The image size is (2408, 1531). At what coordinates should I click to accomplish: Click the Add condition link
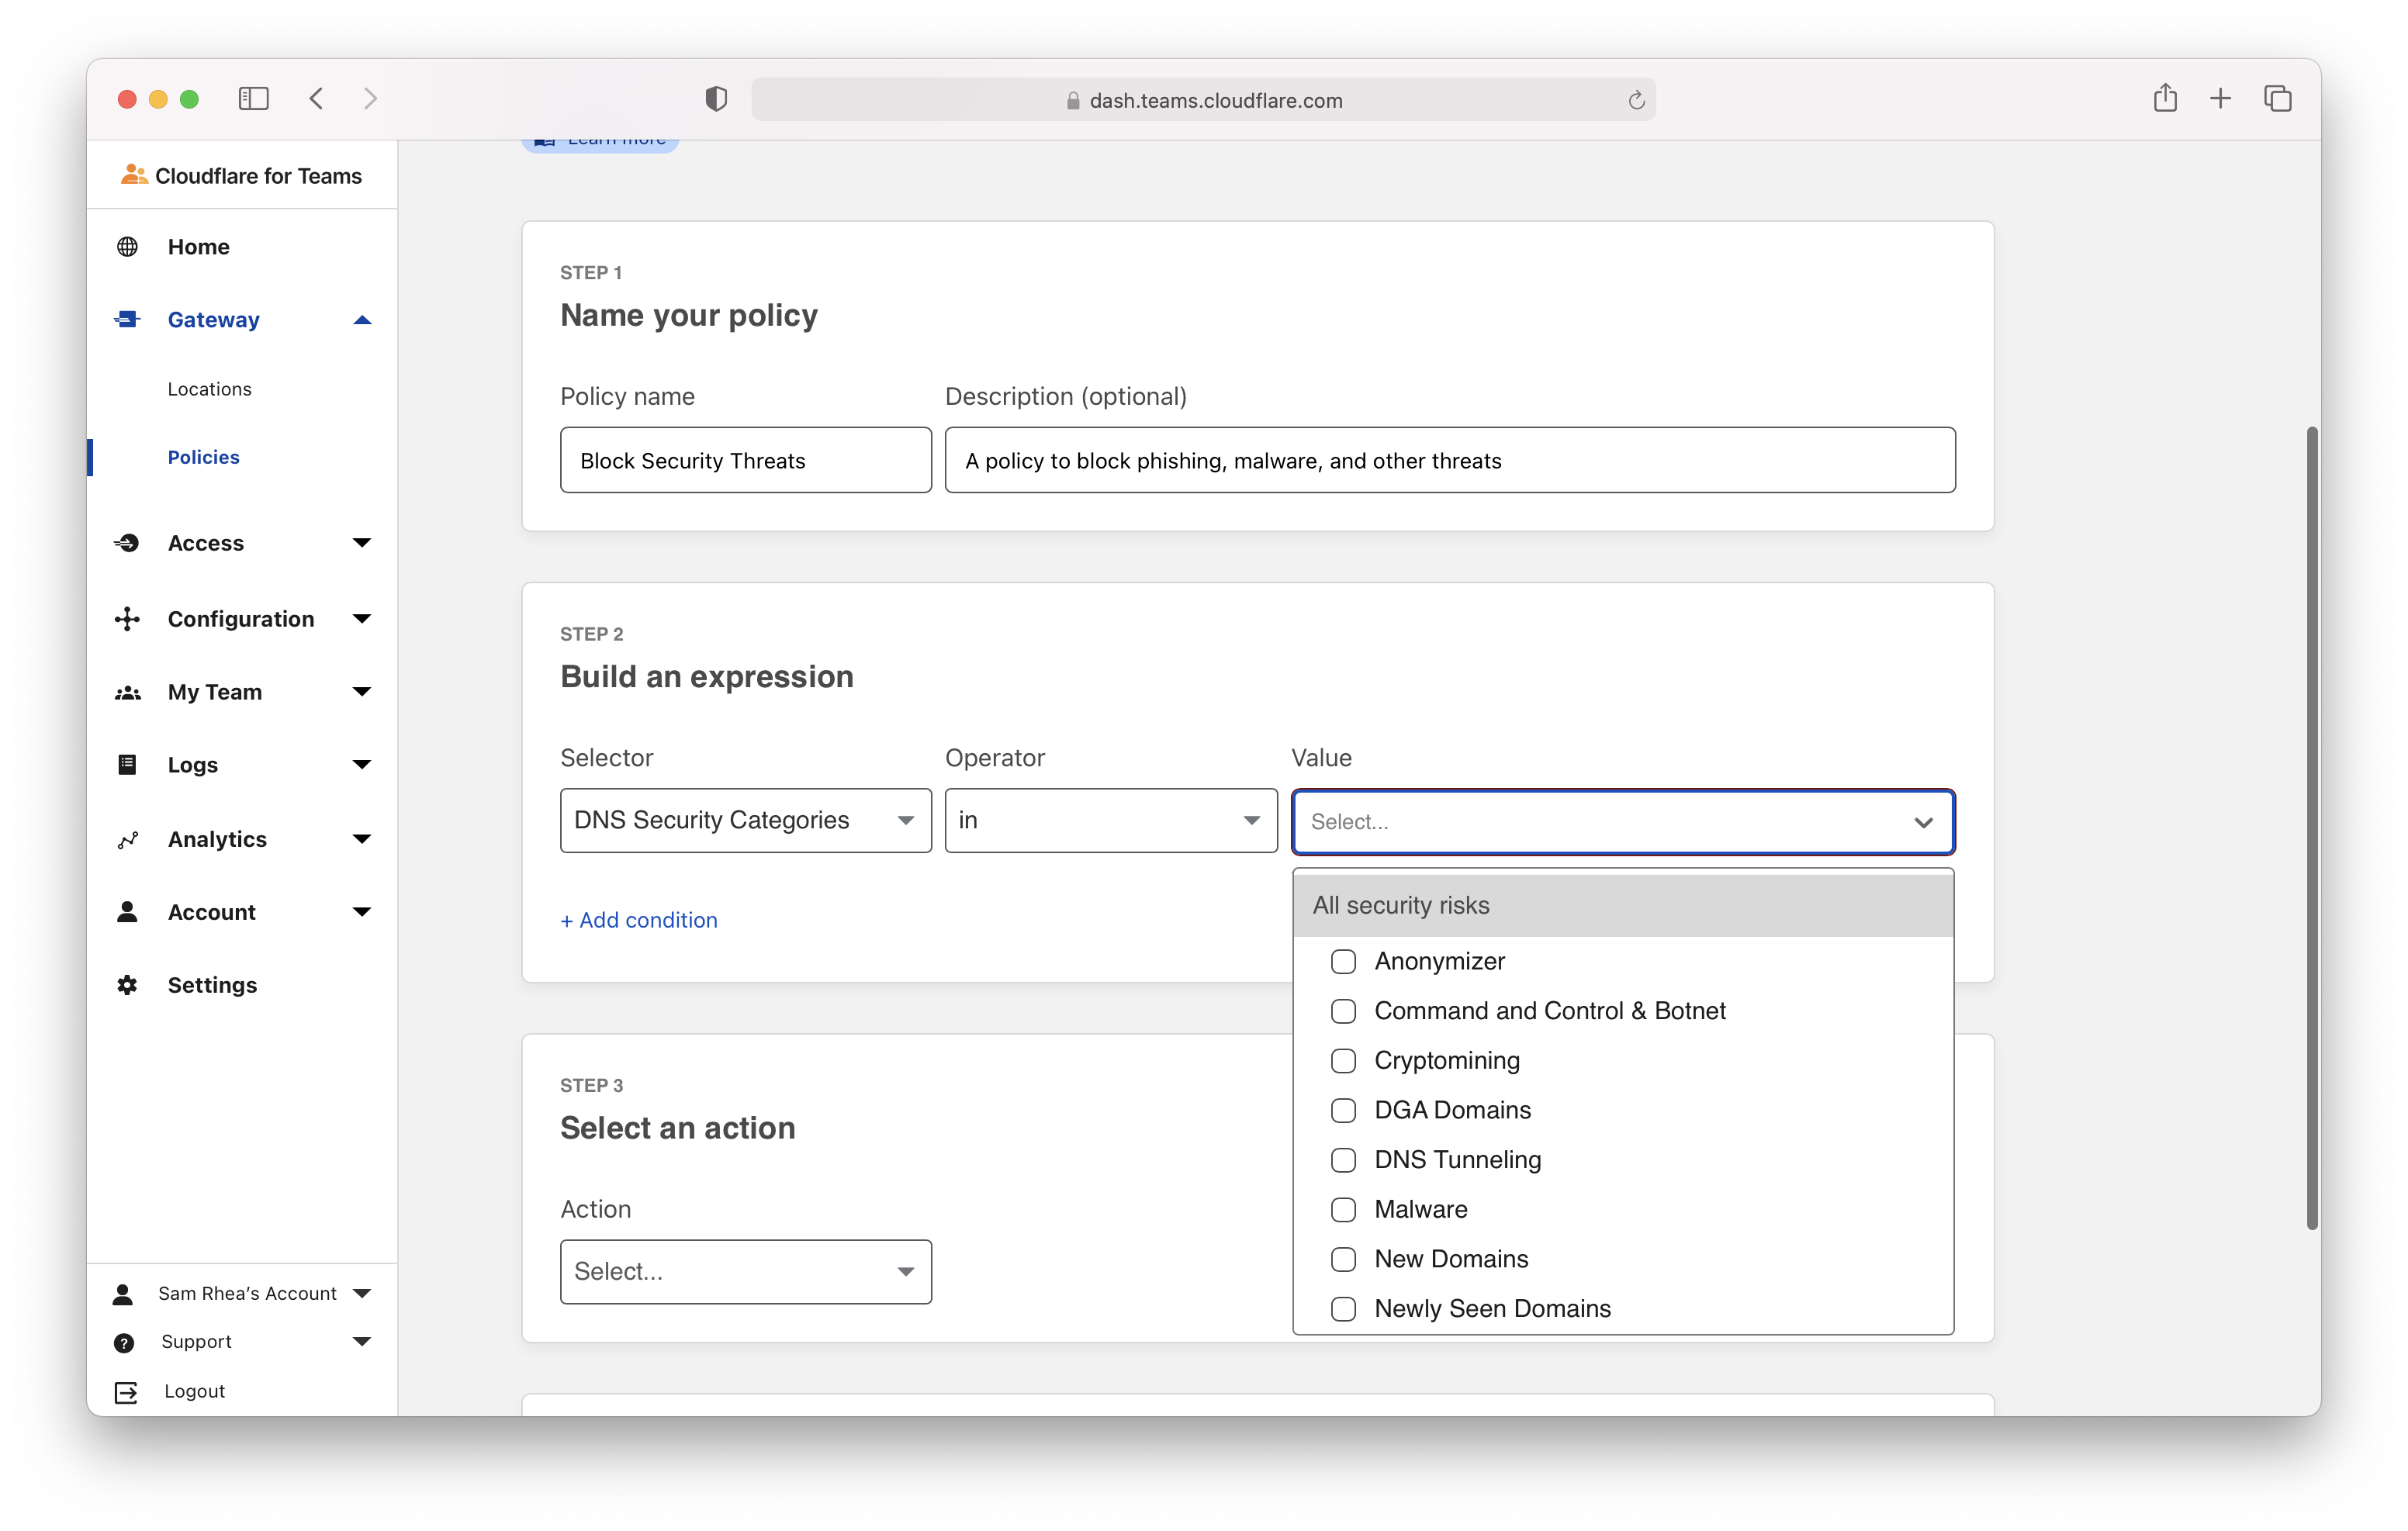639,920
